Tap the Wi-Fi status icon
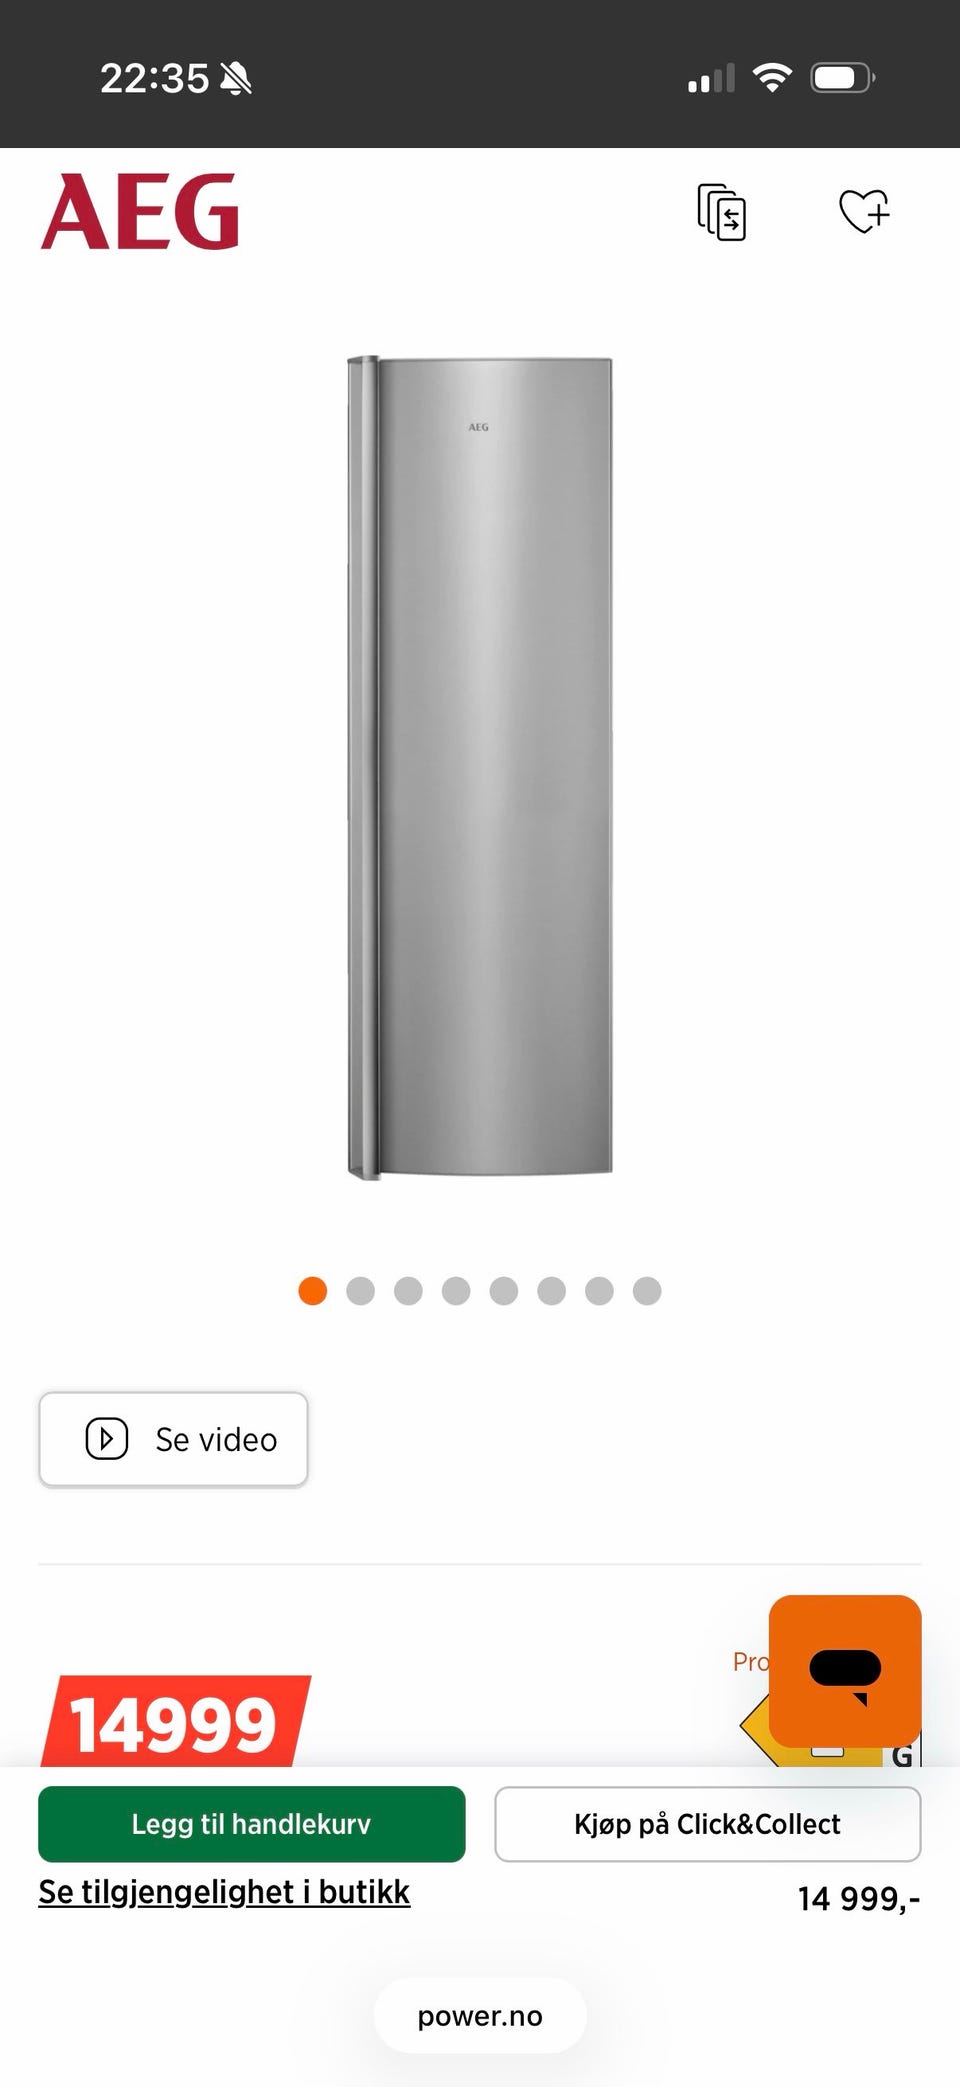Screen dimensions: 960x2087 (x=772, y=77)
